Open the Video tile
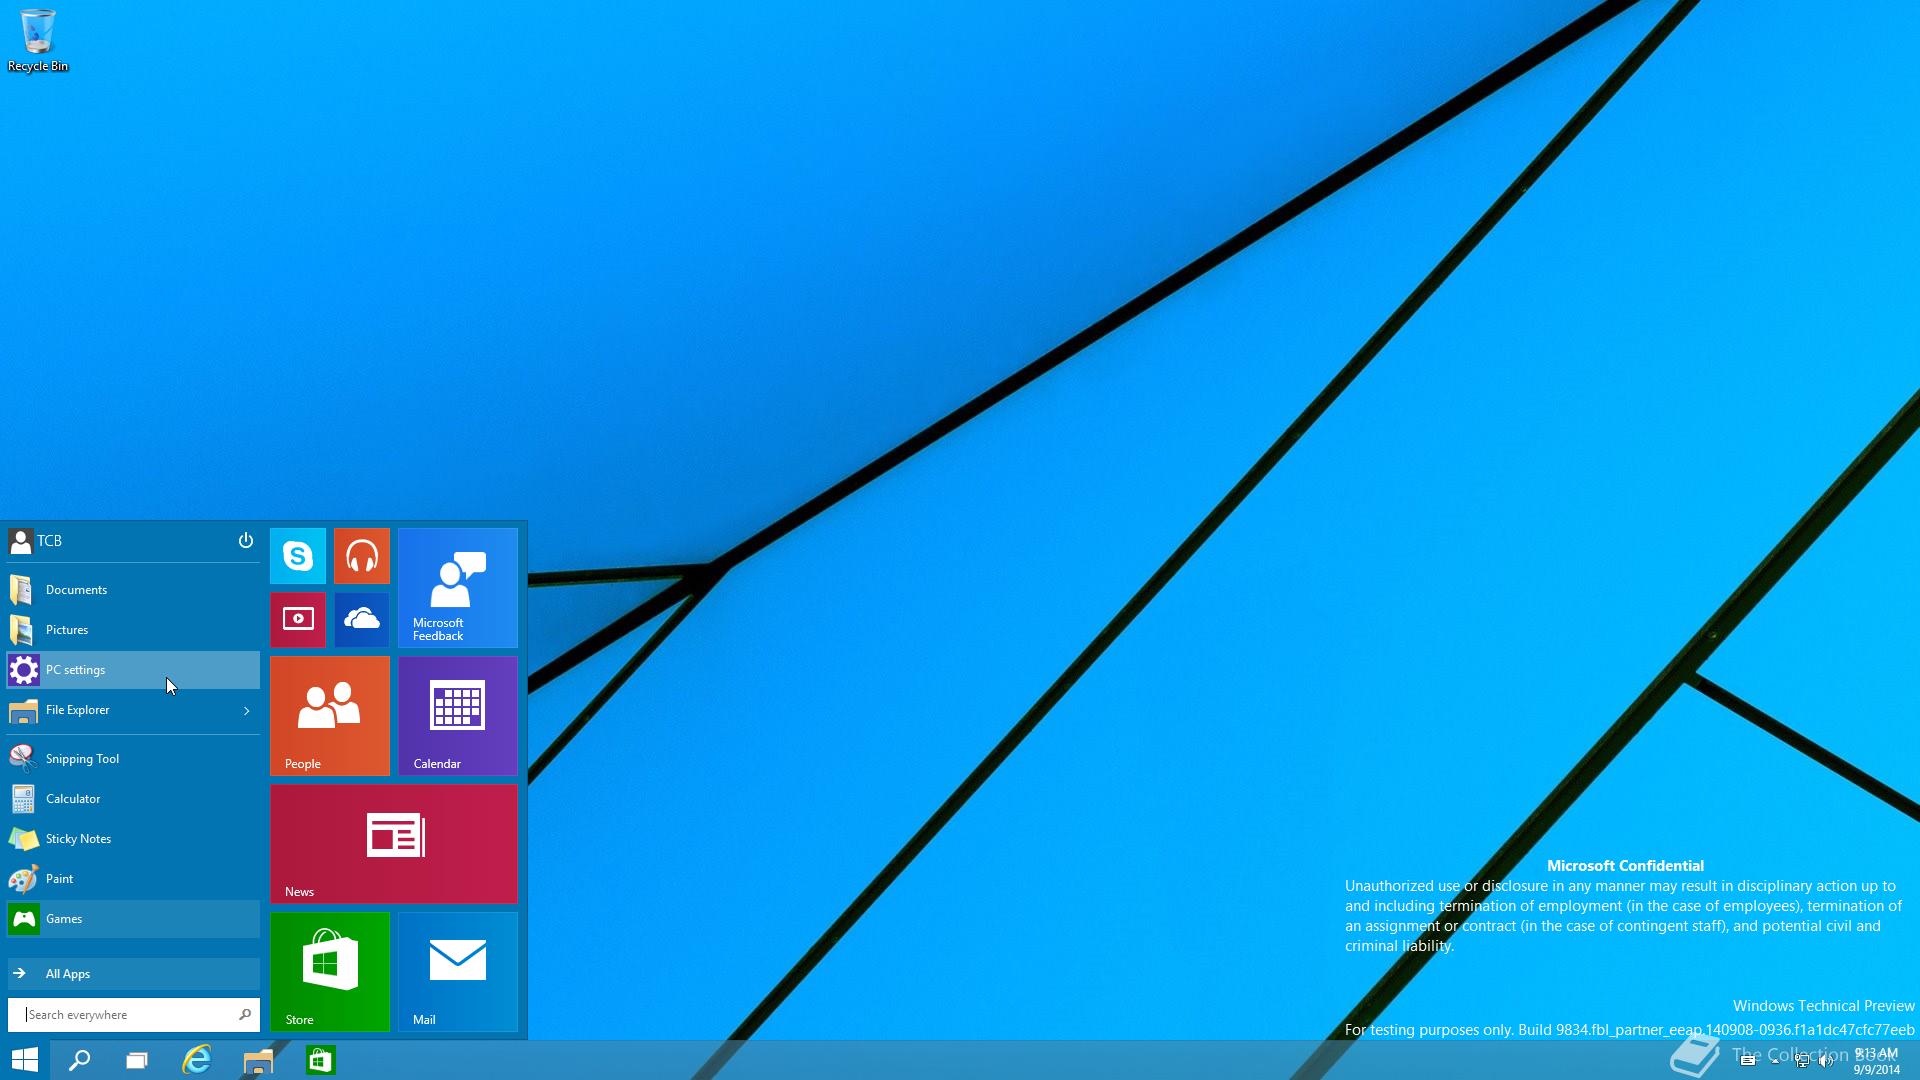Viewport: 1920px width, 1080px height. [x=298, y=620]
